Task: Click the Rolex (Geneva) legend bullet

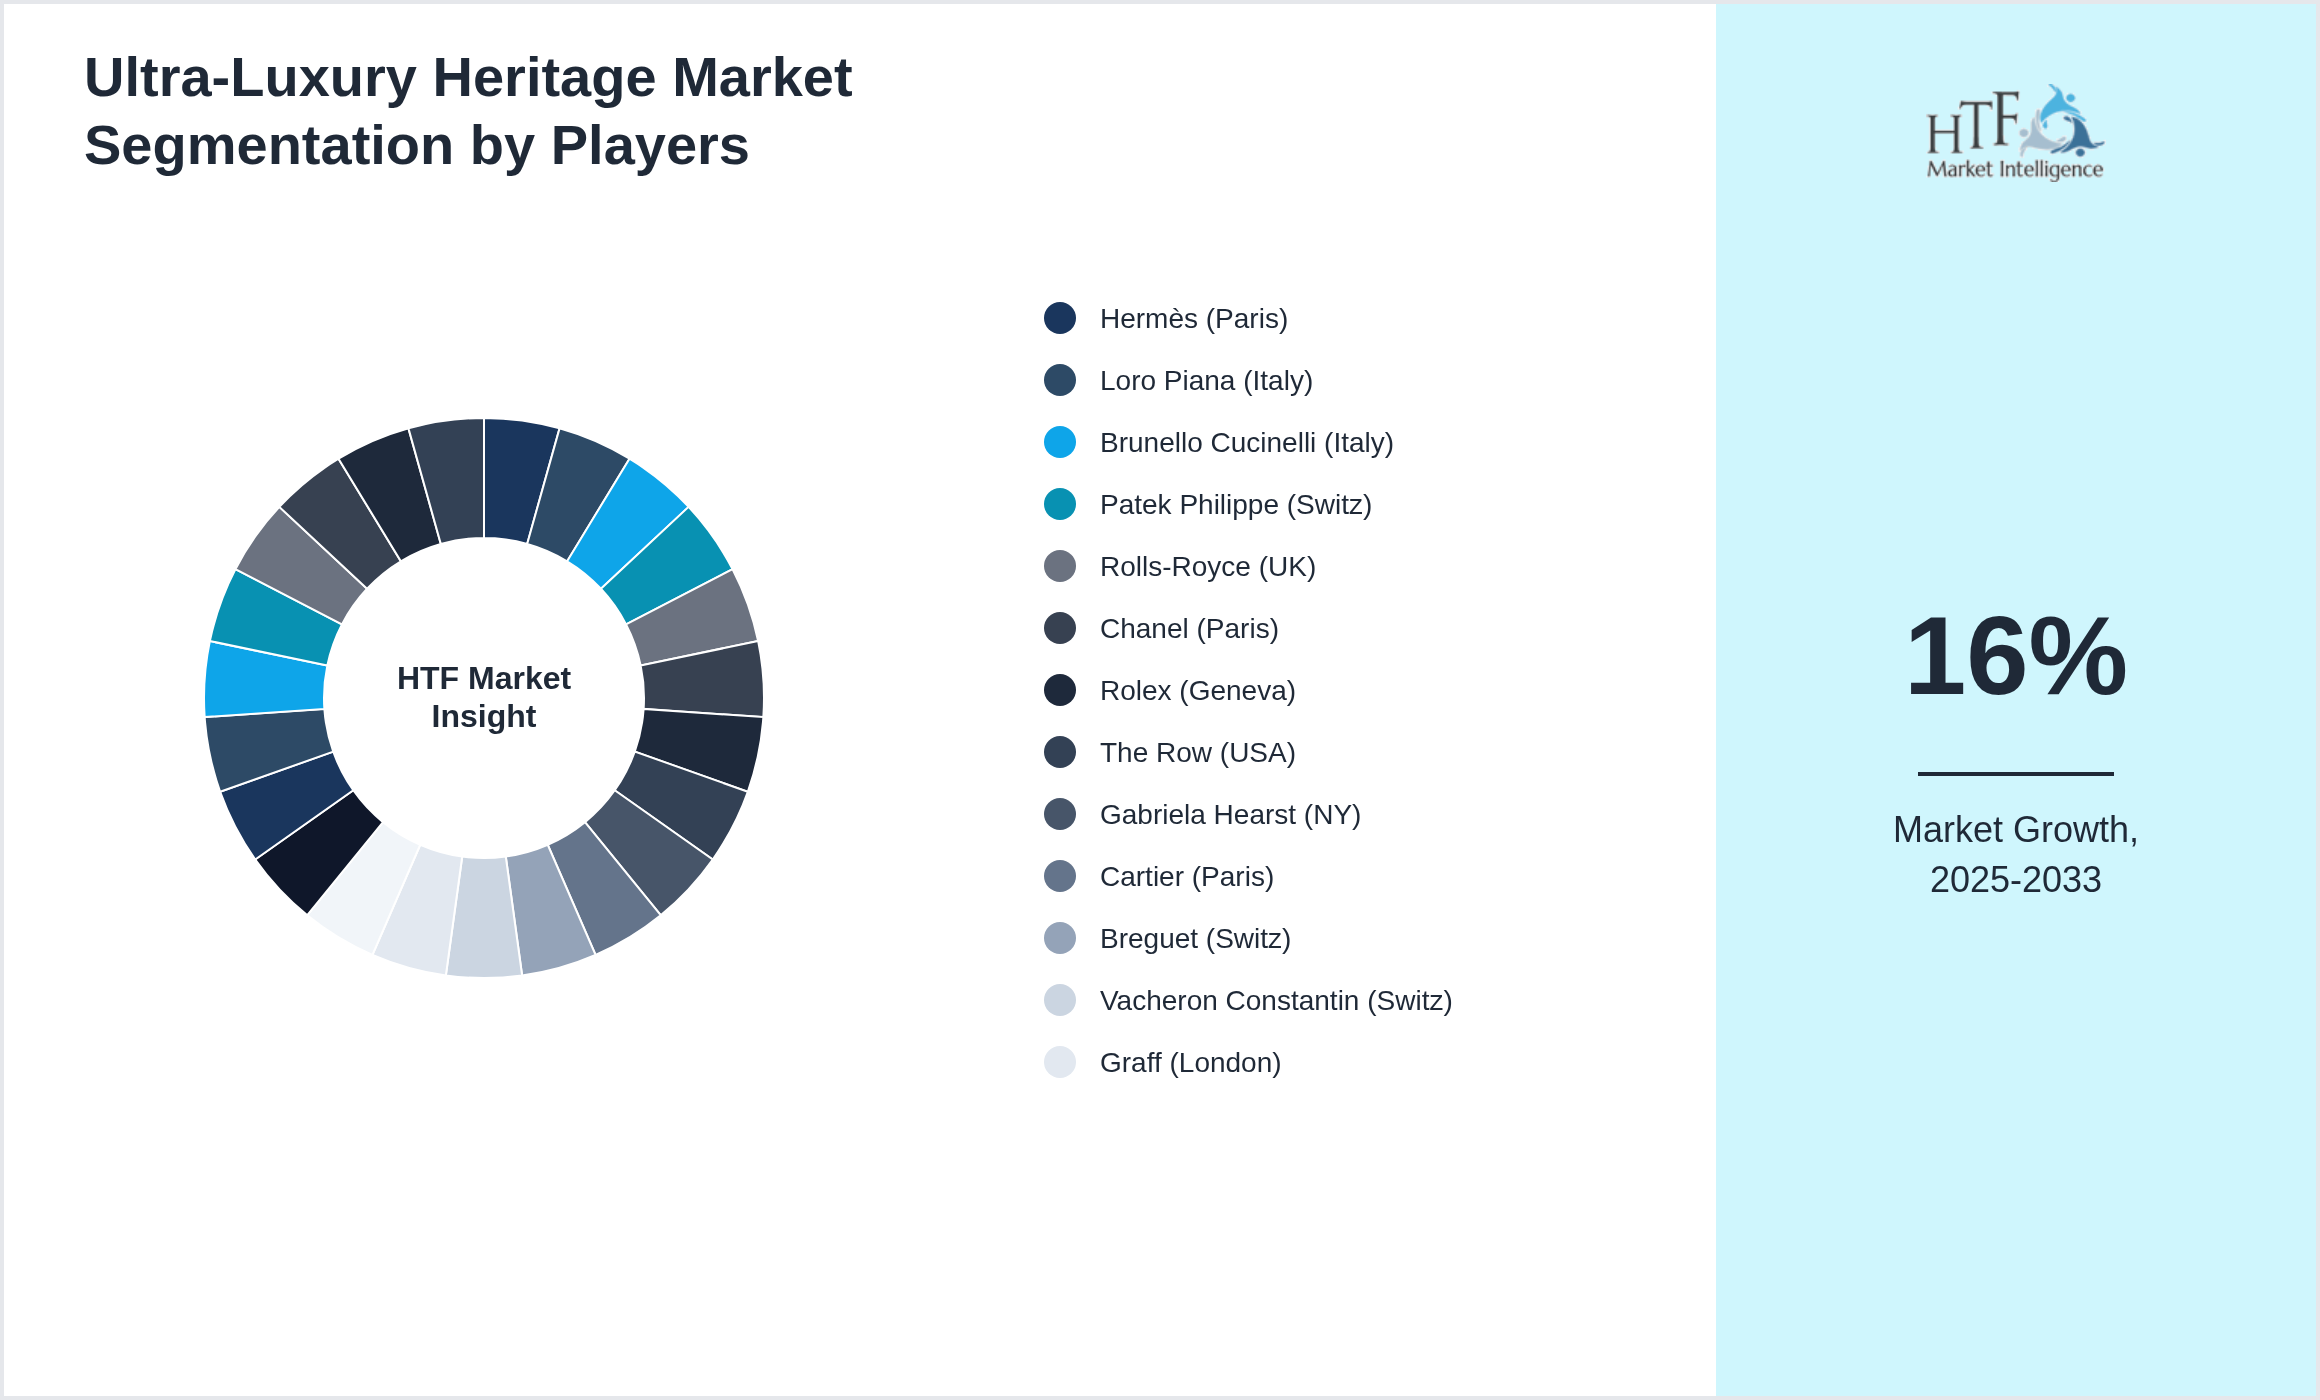Action: coord(1058,690)
